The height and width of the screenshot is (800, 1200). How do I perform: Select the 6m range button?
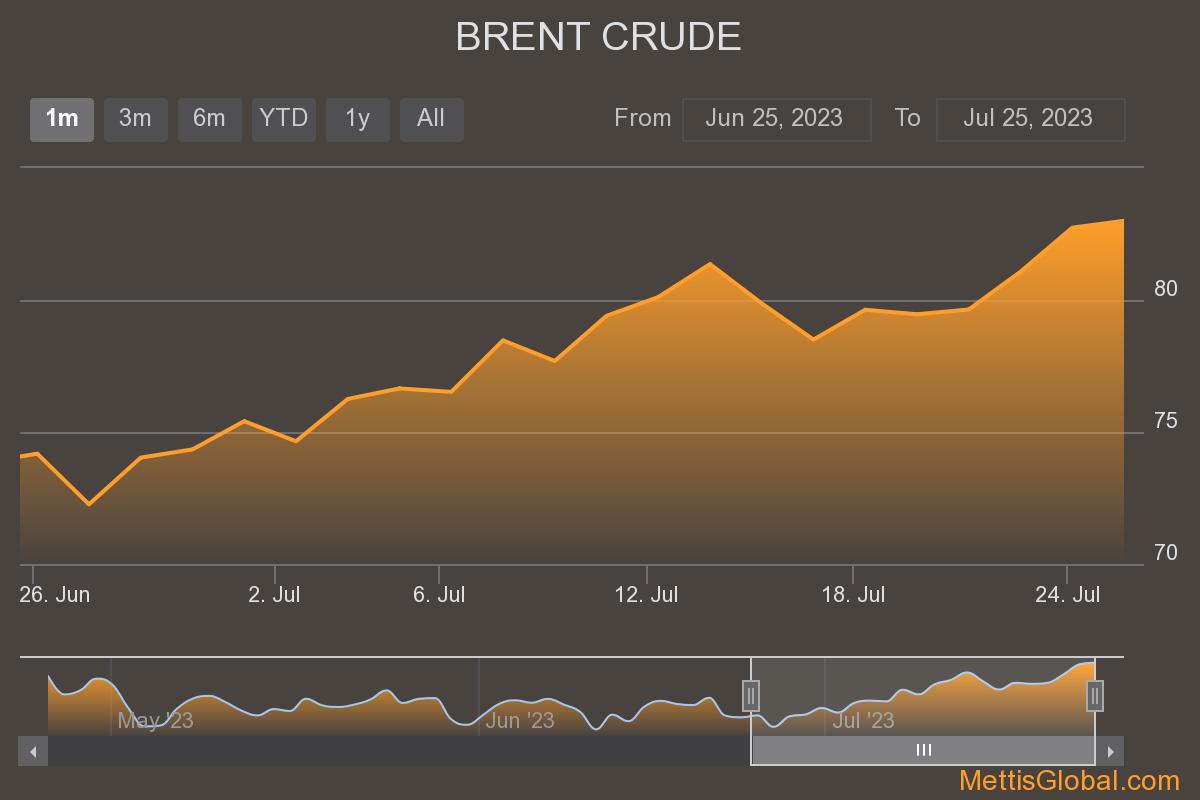pyautogui.click(x=209, y=119)
